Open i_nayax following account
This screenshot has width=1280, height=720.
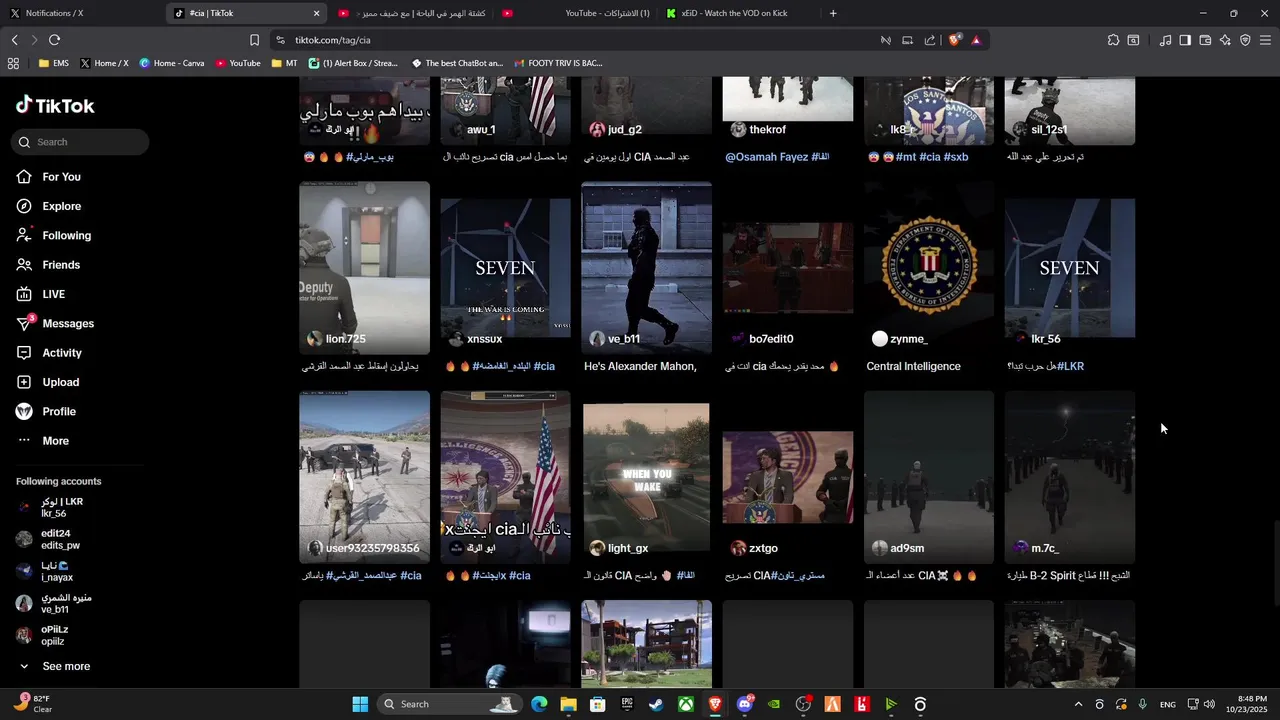(x=45, y=571)
